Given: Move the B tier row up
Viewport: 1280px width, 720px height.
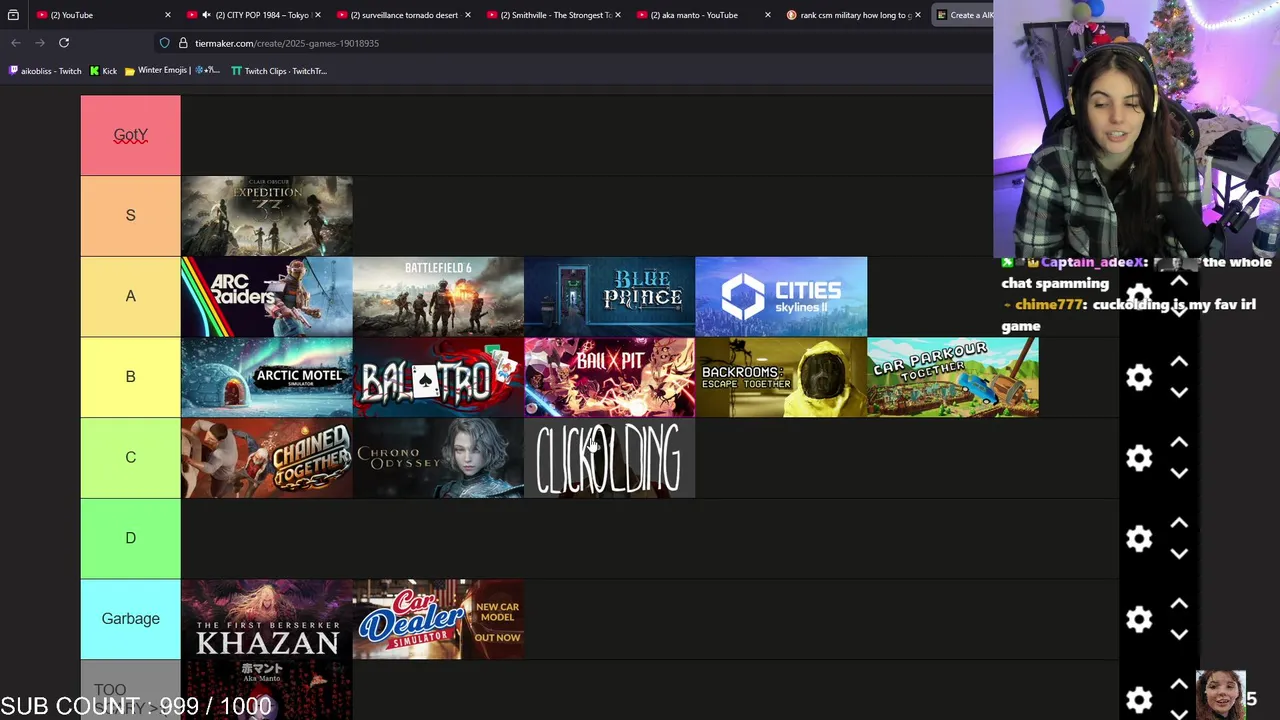Looking at the screenshot, I should tap(1179, 362).
